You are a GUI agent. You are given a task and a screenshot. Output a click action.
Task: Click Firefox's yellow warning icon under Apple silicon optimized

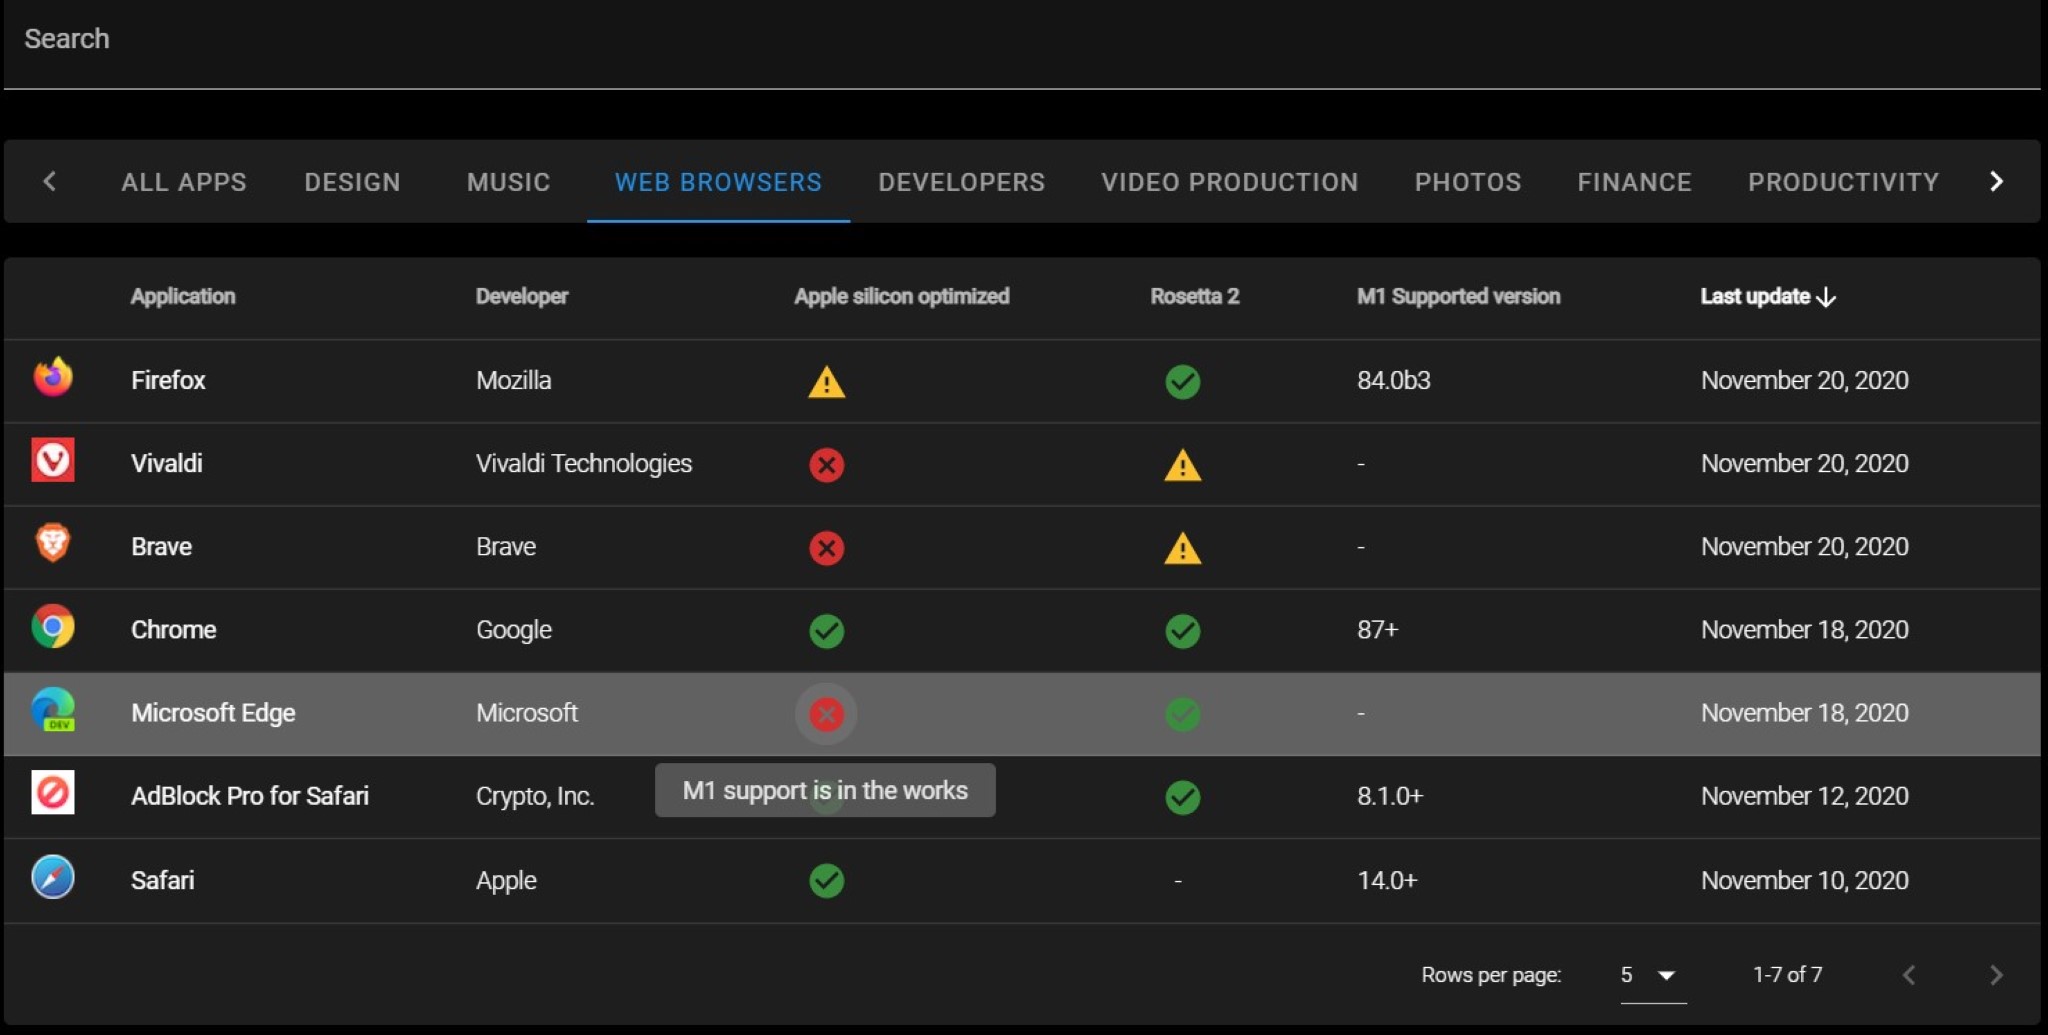826,381
